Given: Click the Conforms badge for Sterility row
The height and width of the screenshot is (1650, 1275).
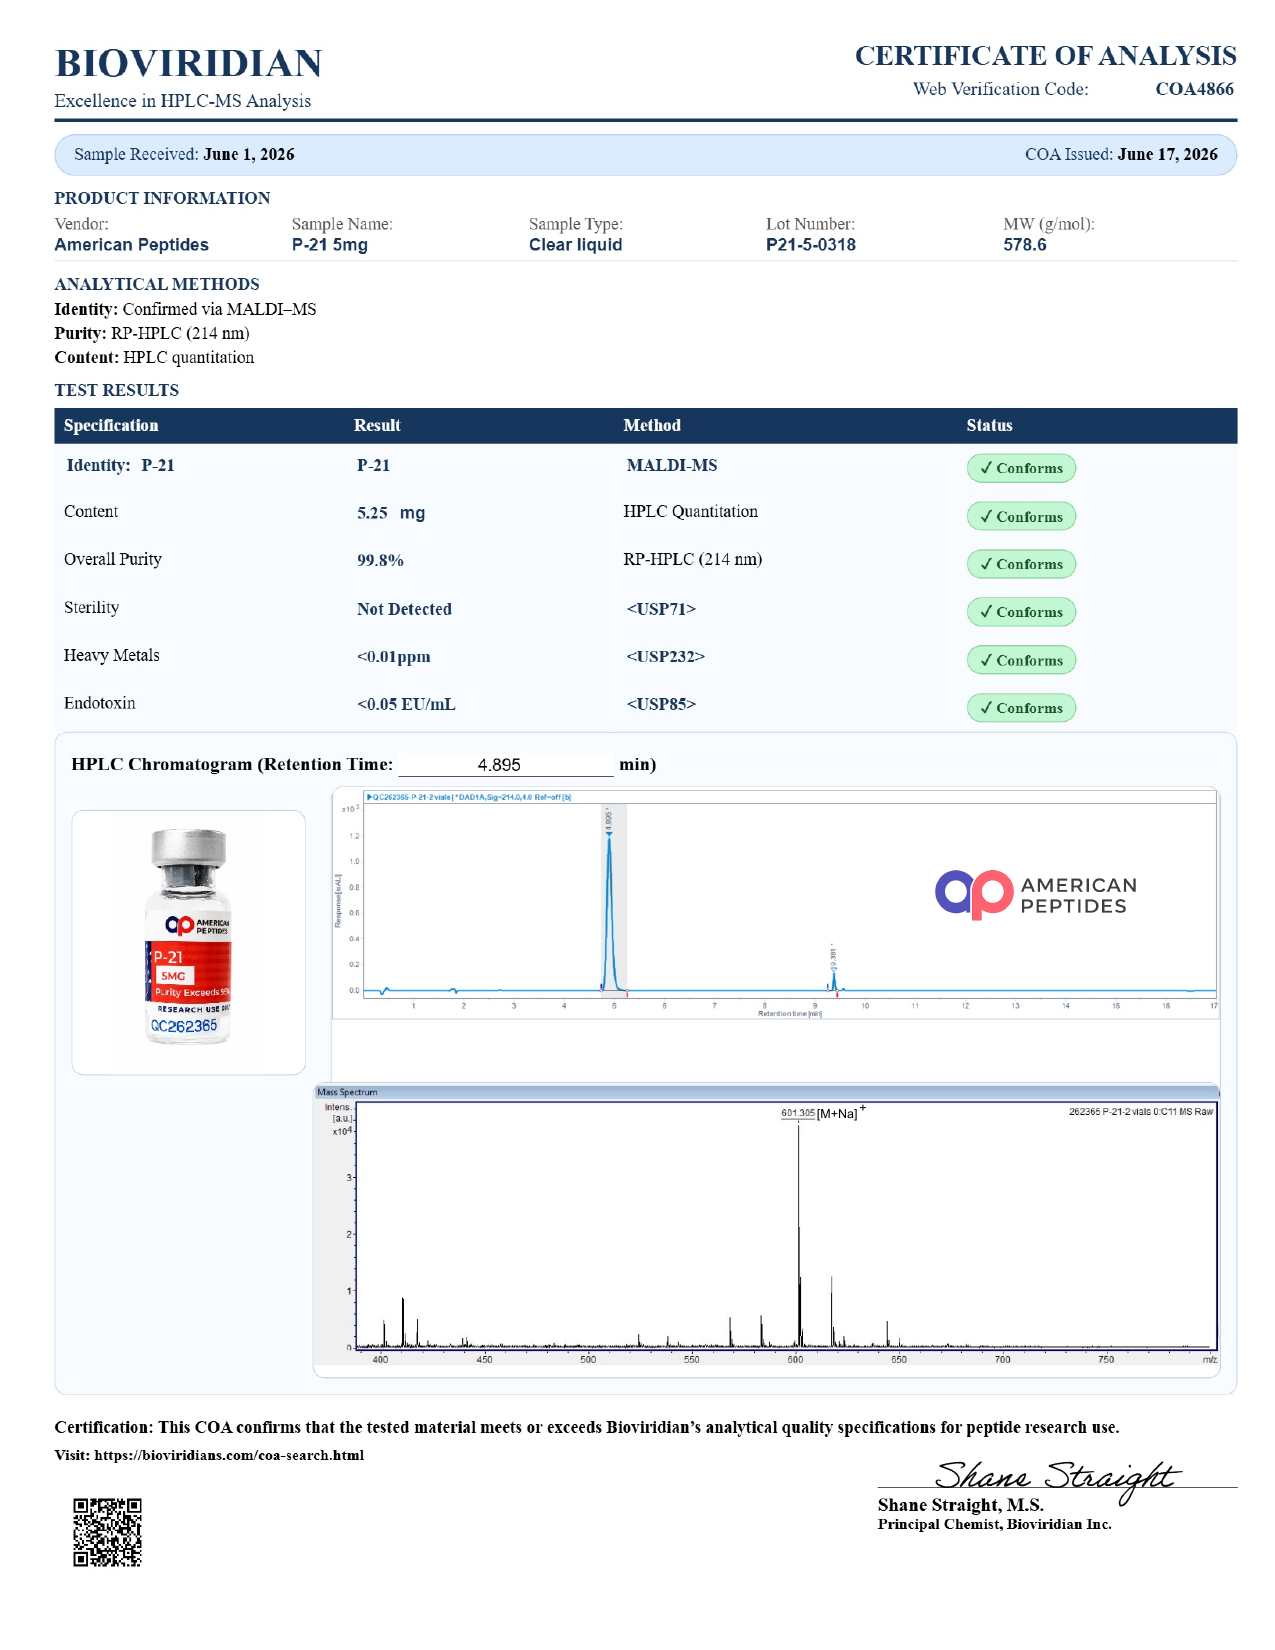Looking at the screenshot, I should tap(1021, 612).
